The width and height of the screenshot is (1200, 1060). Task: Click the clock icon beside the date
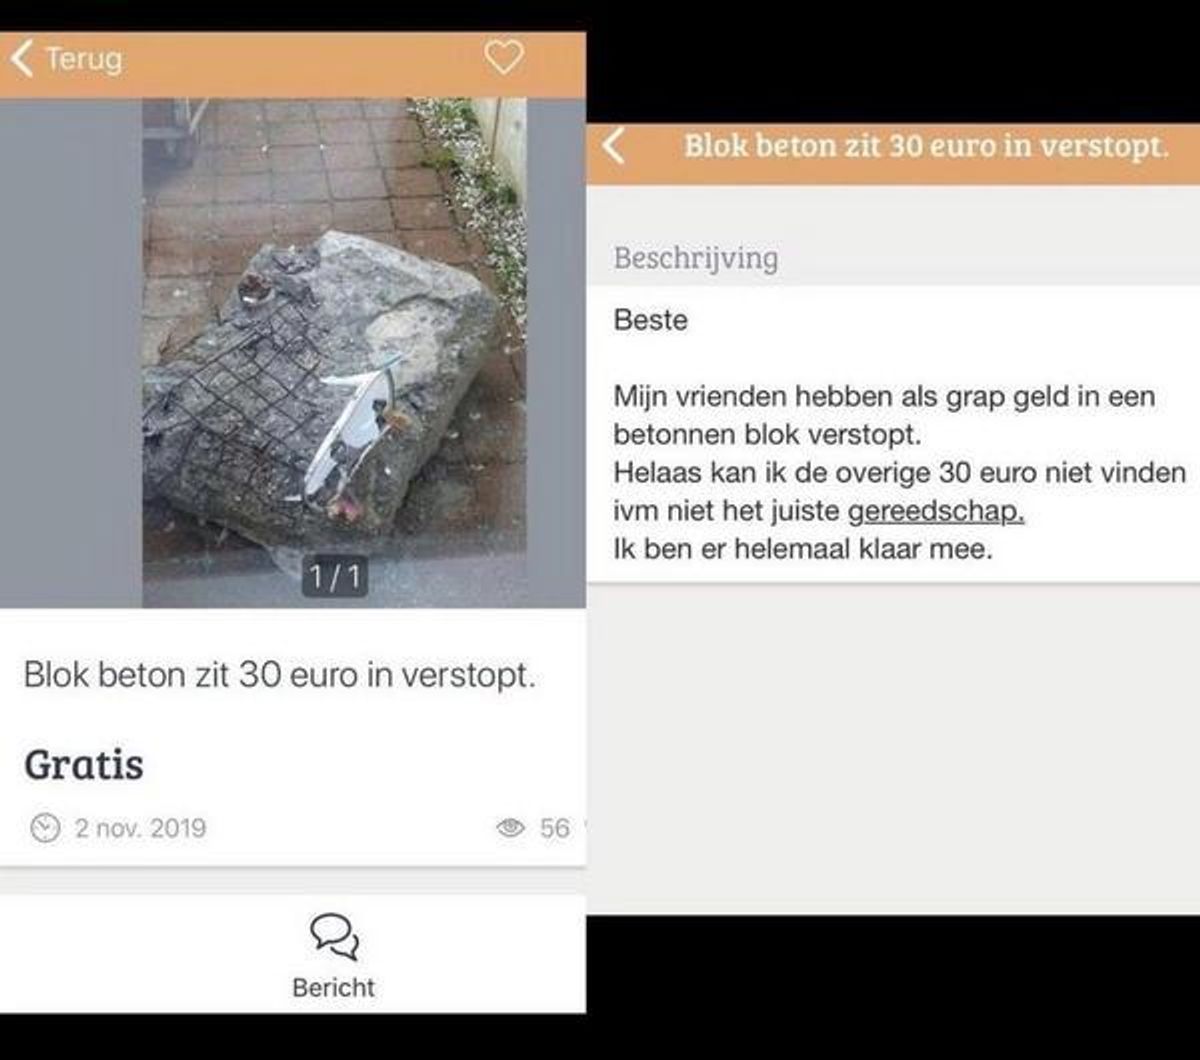pos(44,828)
